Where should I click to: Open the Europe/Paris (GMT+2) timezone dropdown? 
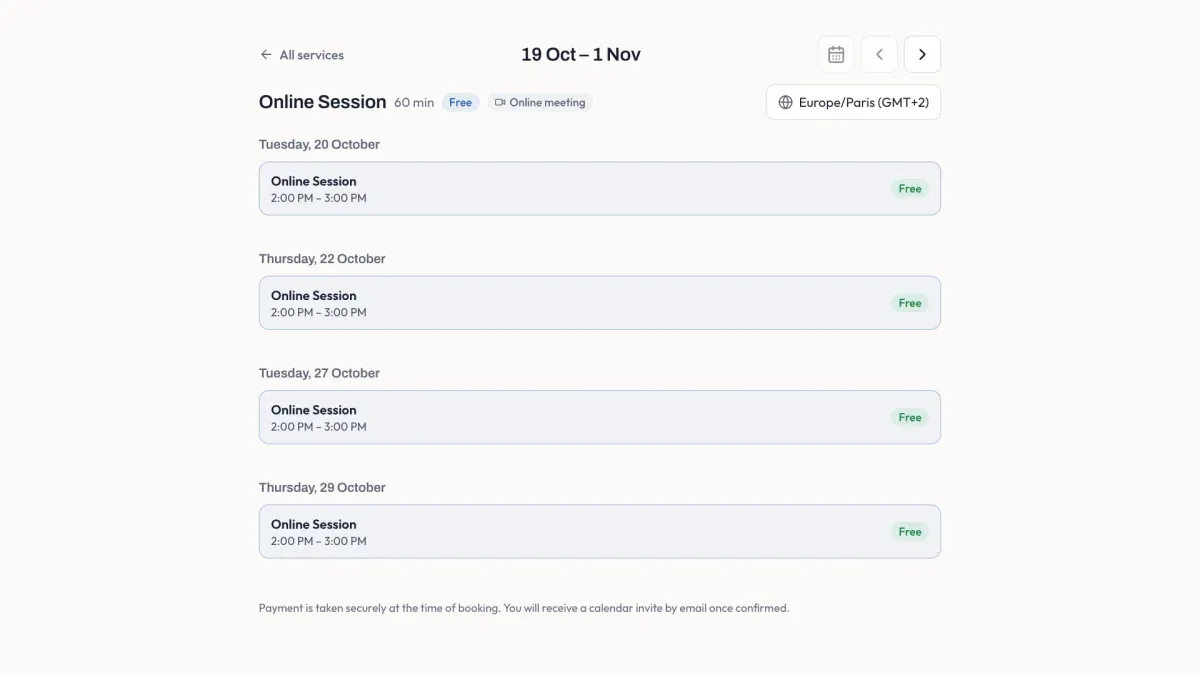[x=853, y=102]
